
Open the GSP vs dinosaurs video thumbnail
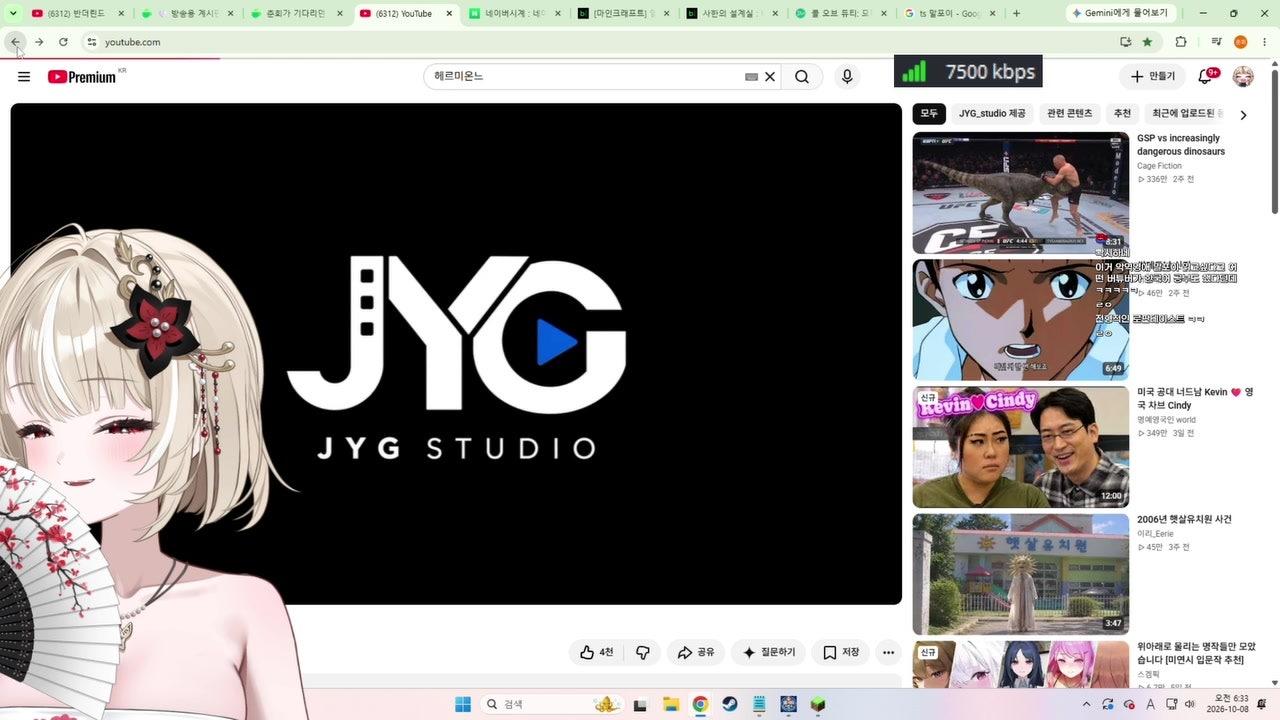[x=1020, y=192]
